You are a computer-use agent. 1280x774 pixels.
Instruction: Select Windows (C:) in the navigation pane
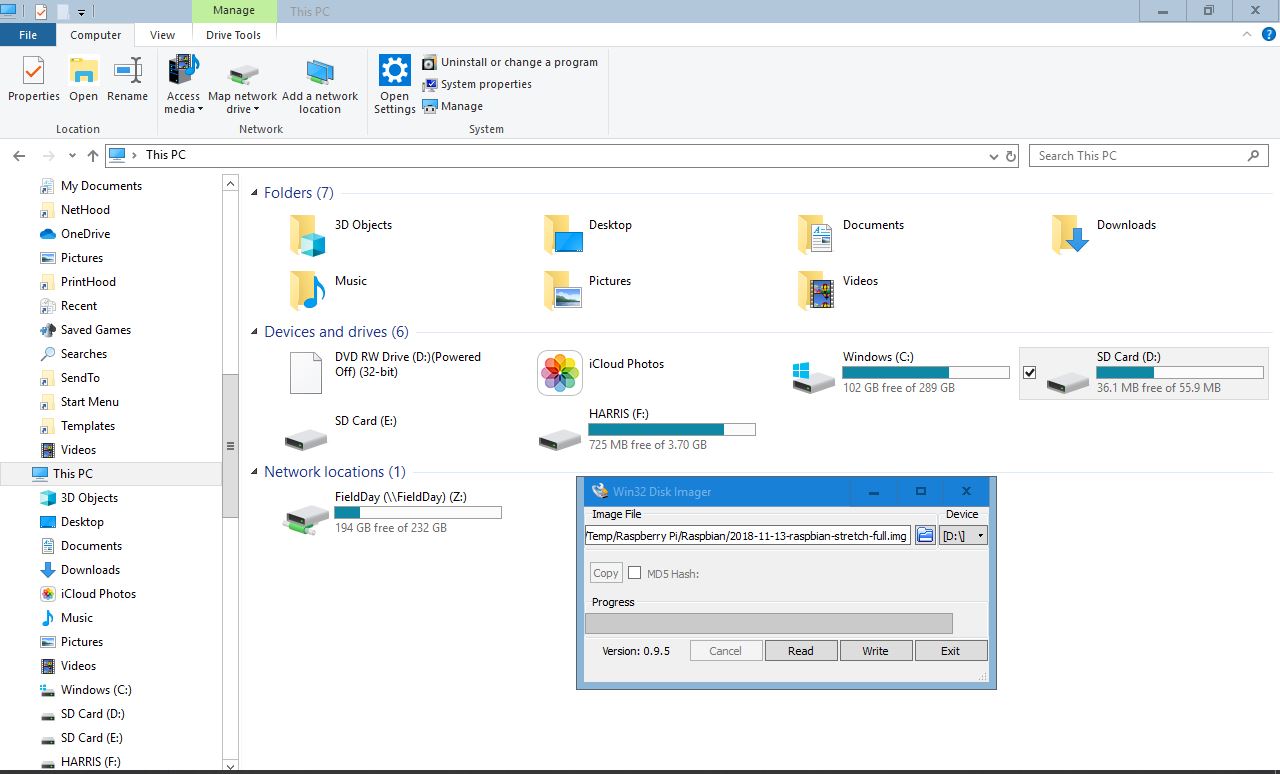coord(96,690)
